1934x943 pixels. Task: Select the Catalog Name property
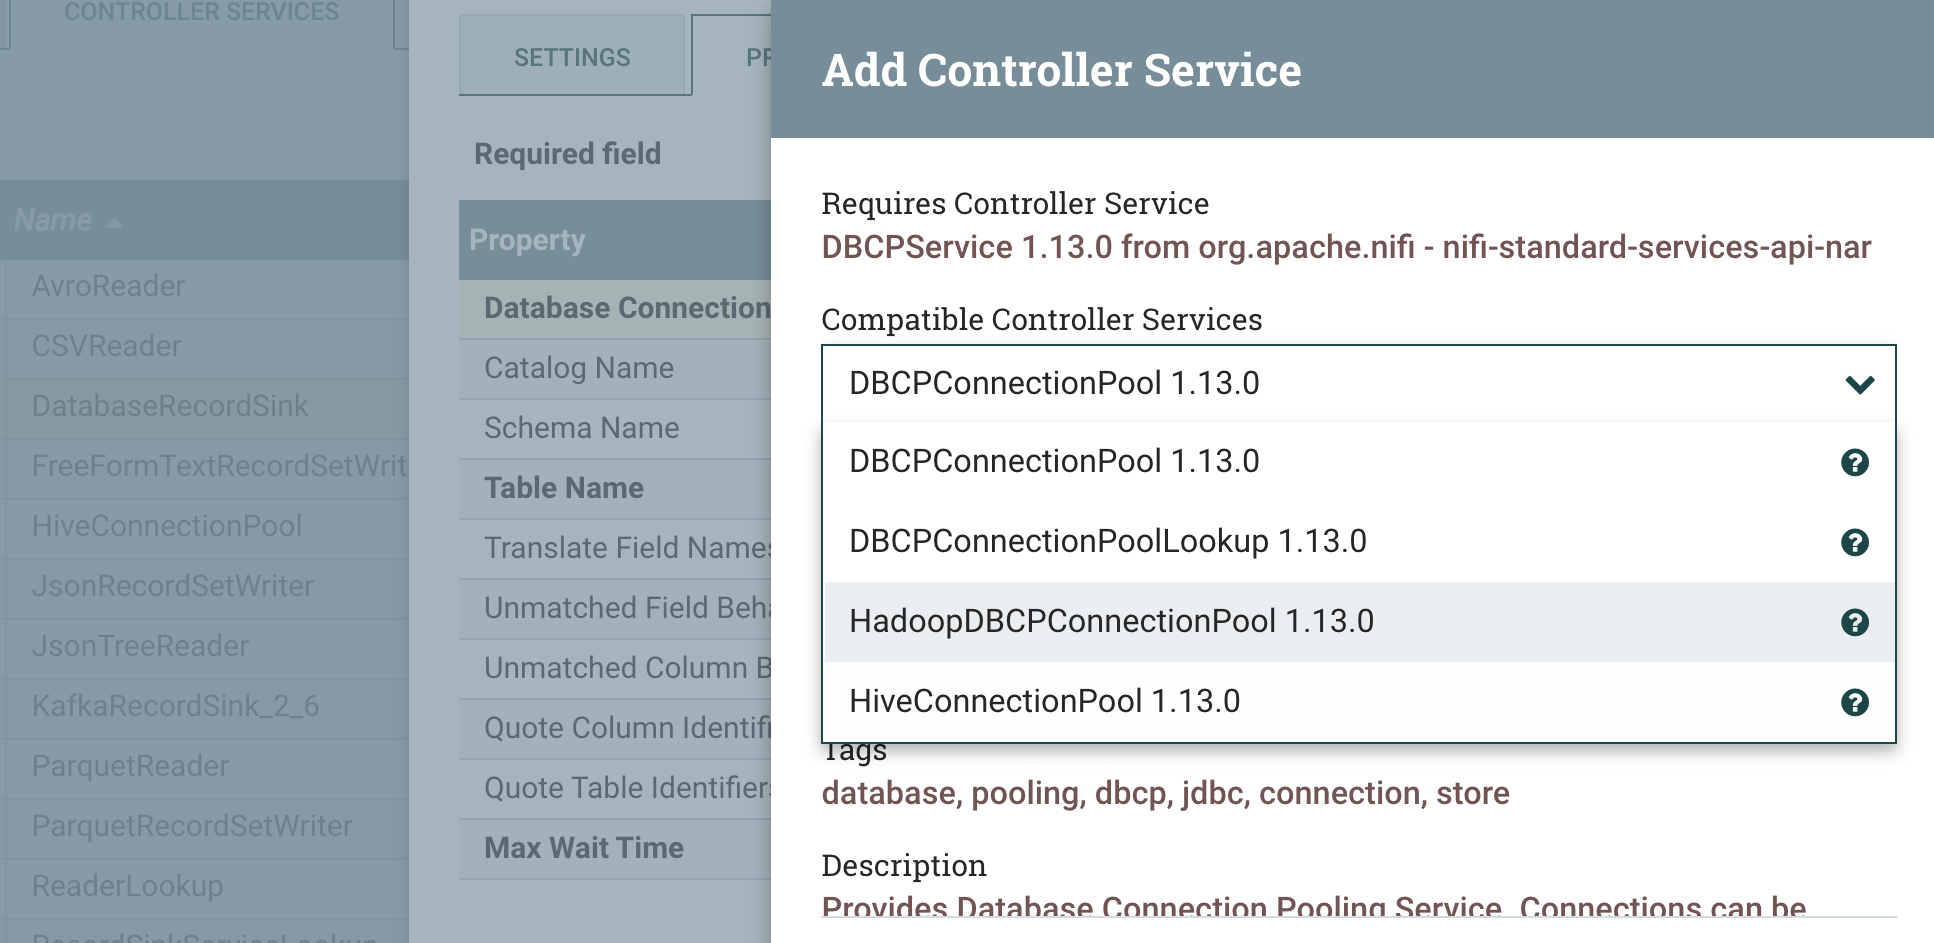[x=579, y=368]
